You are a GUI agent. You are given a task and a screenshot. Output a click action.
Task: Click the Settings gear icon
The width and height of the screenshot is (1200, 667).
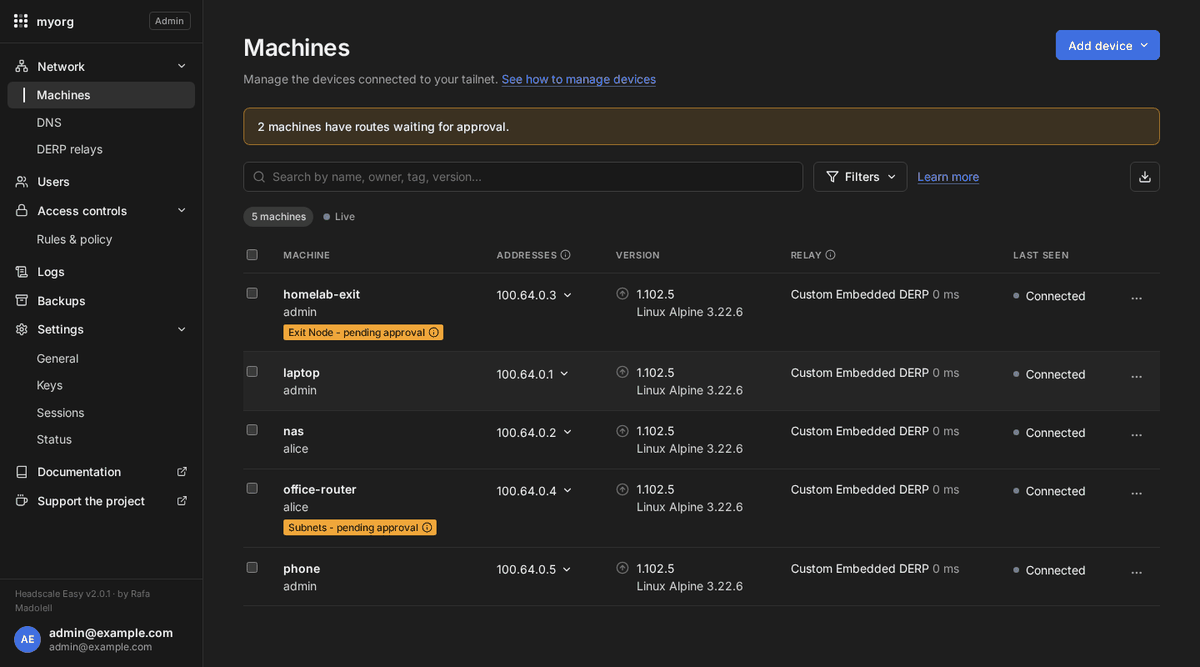(21, 329)
